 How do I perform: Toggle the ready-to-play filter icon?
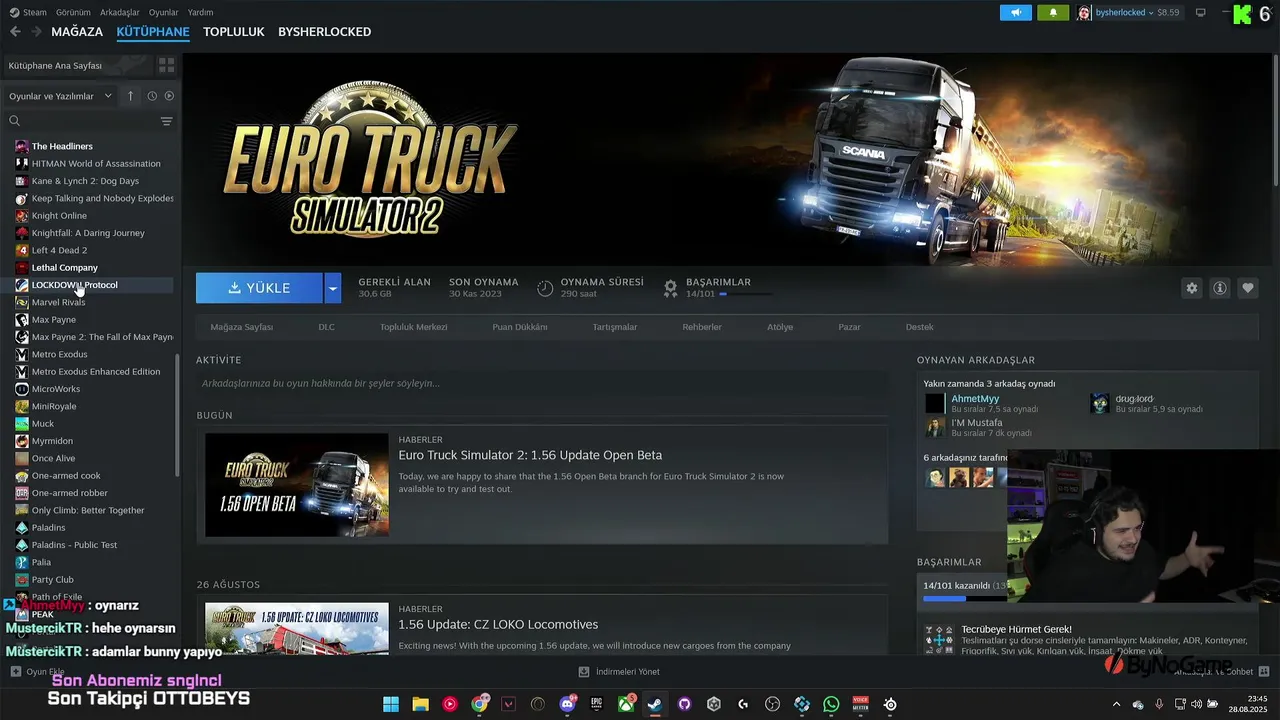coord(169,96)
